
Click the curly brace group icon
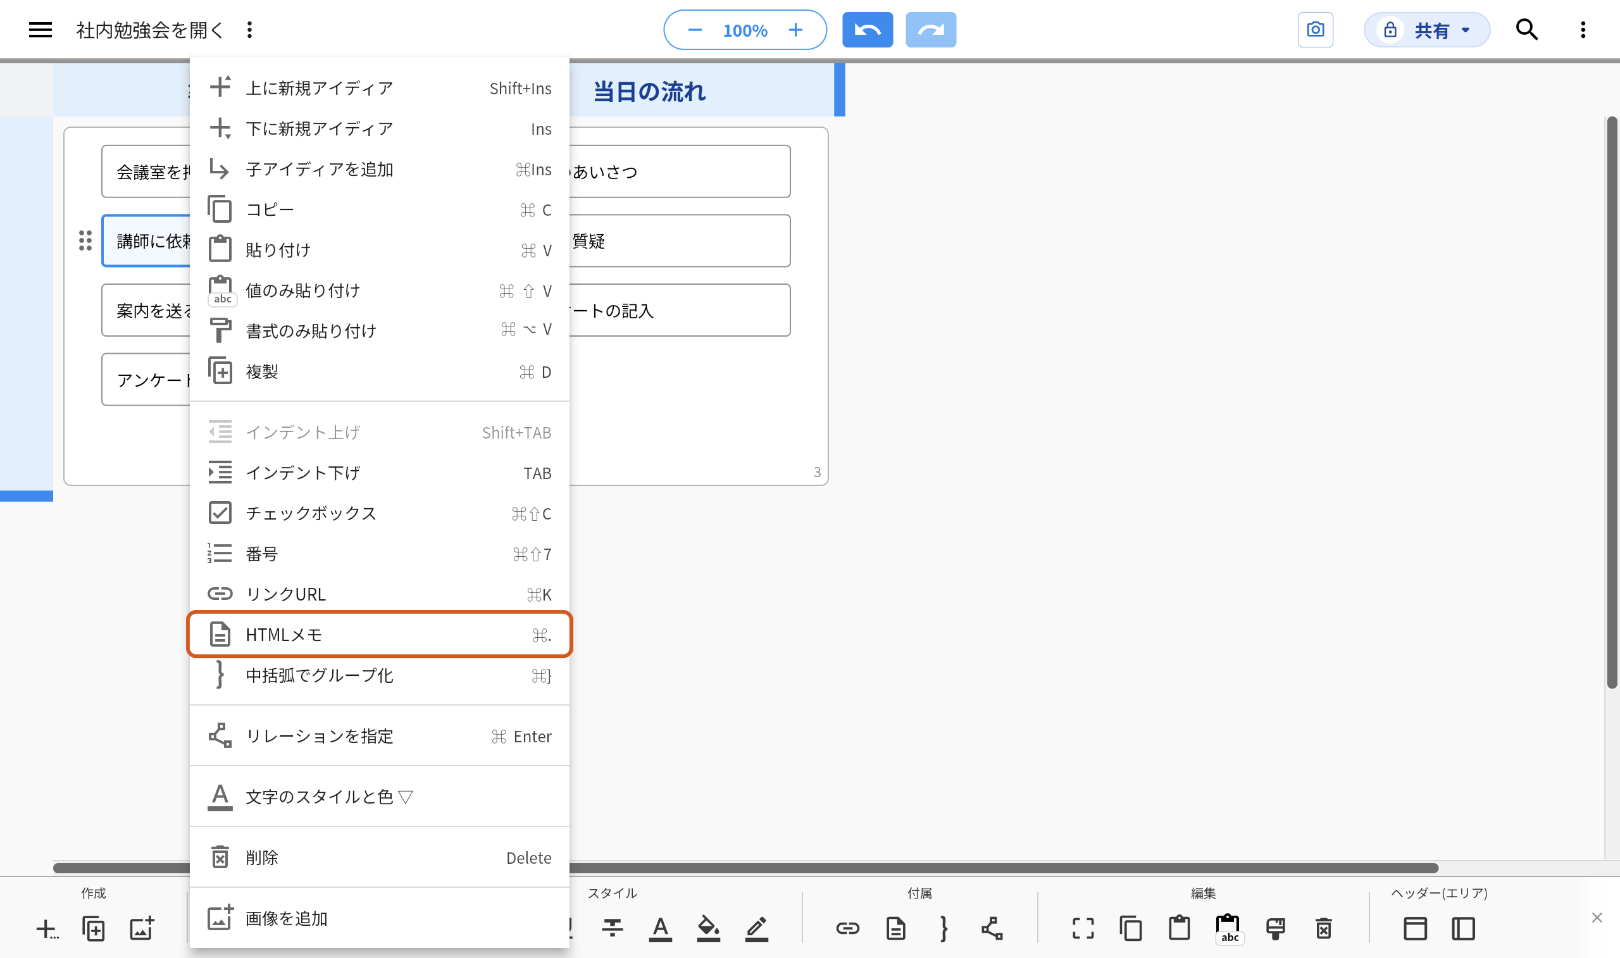tap(944, 929)
